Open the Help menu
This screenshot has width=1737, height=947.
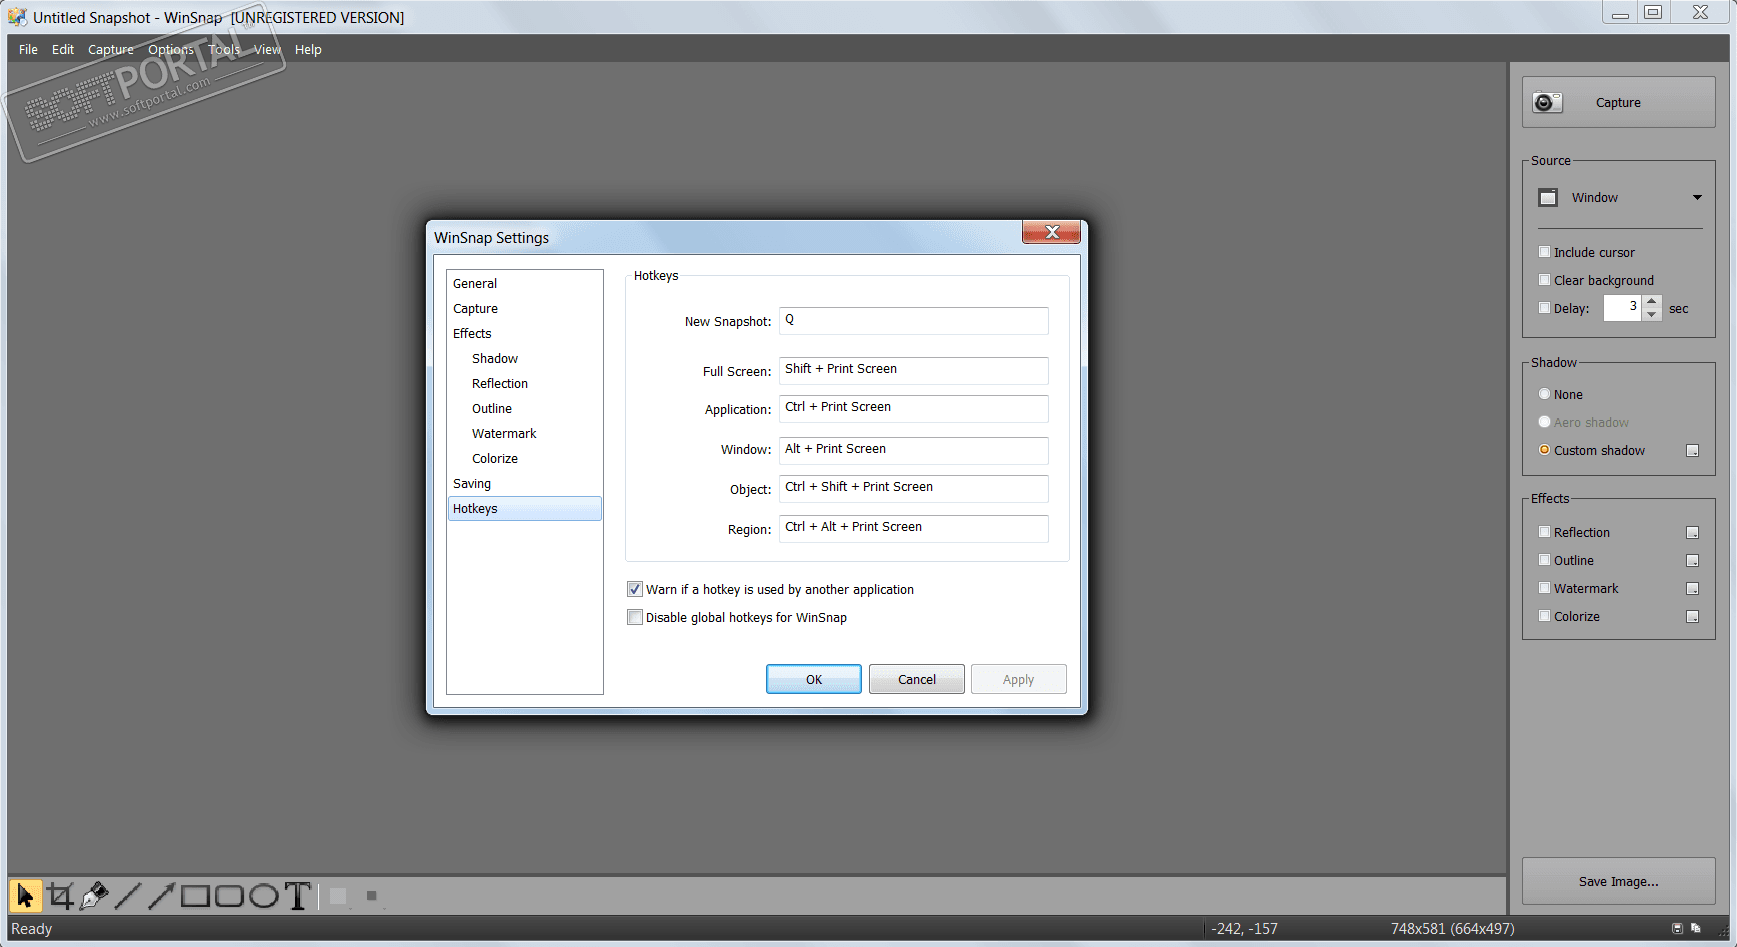point(308,49)
